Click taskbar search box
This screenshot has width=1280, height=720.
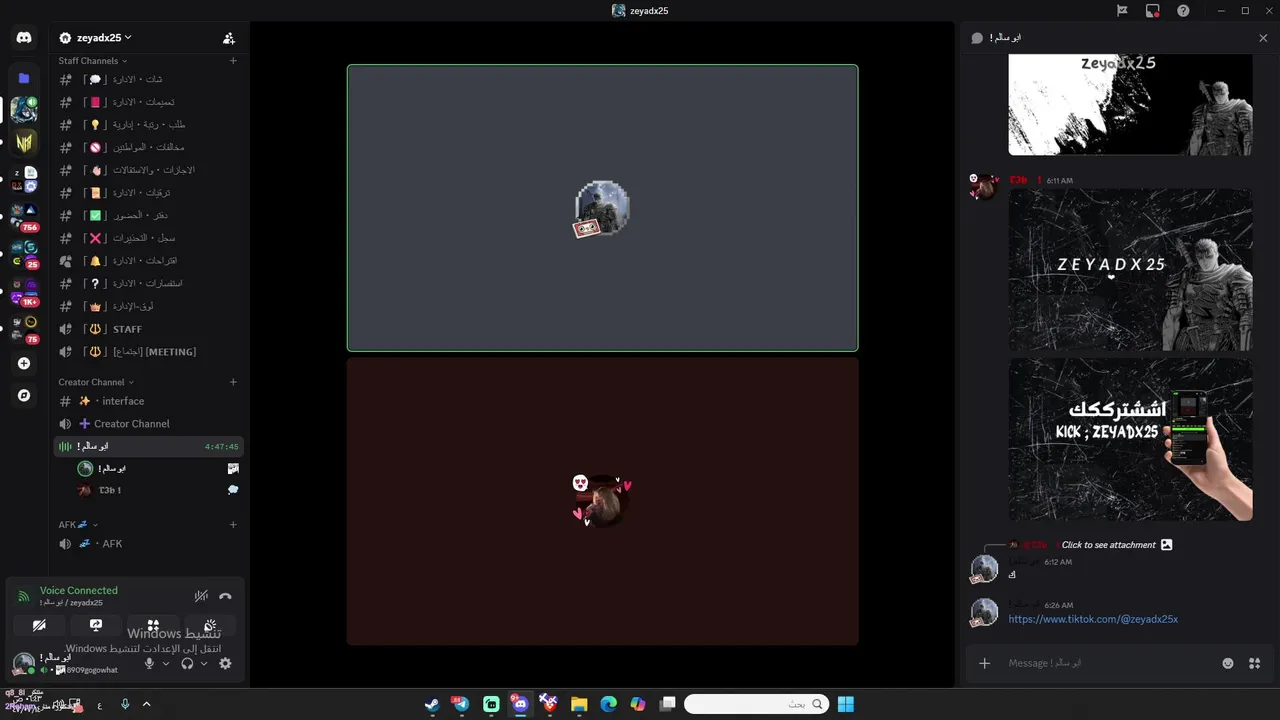click(757, 704)
